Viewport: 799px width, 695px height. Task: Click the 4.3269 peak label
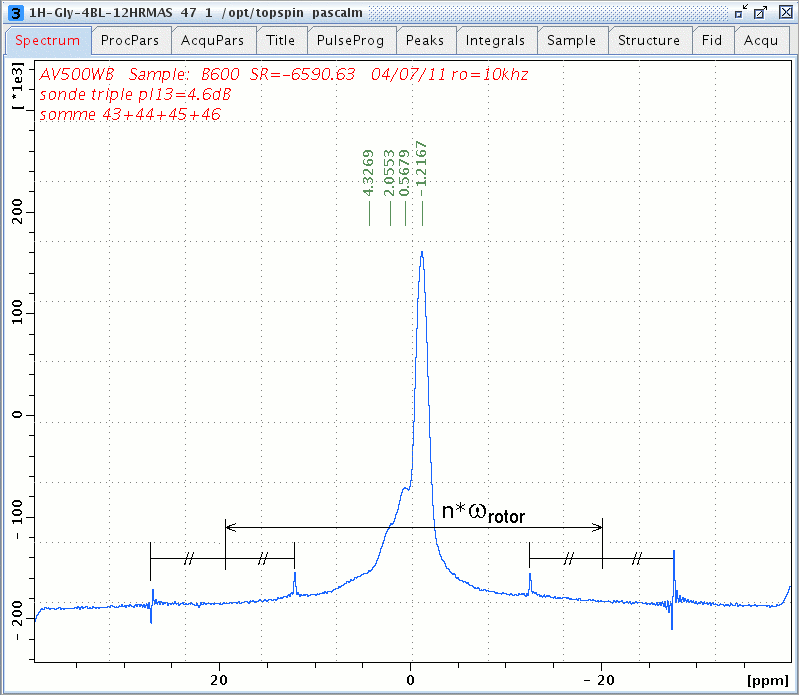368,172
